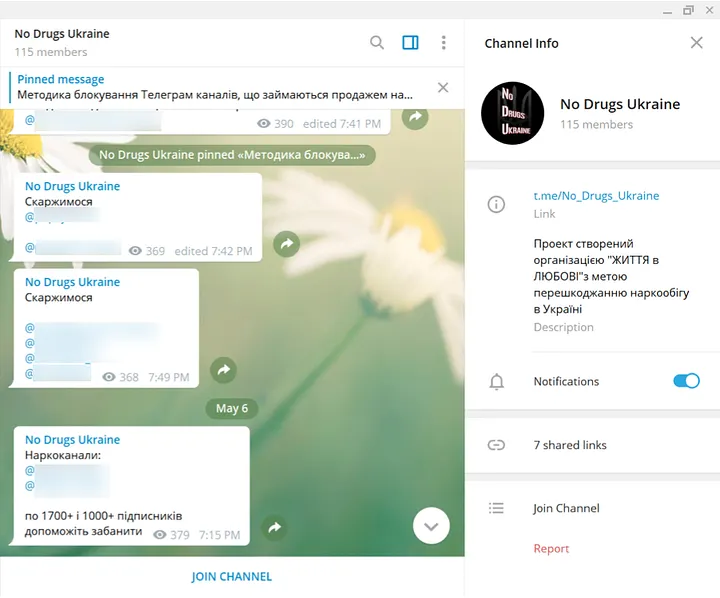720x598 pixels.
Task: Close the Channel Info panel
Action: point(696,43)
